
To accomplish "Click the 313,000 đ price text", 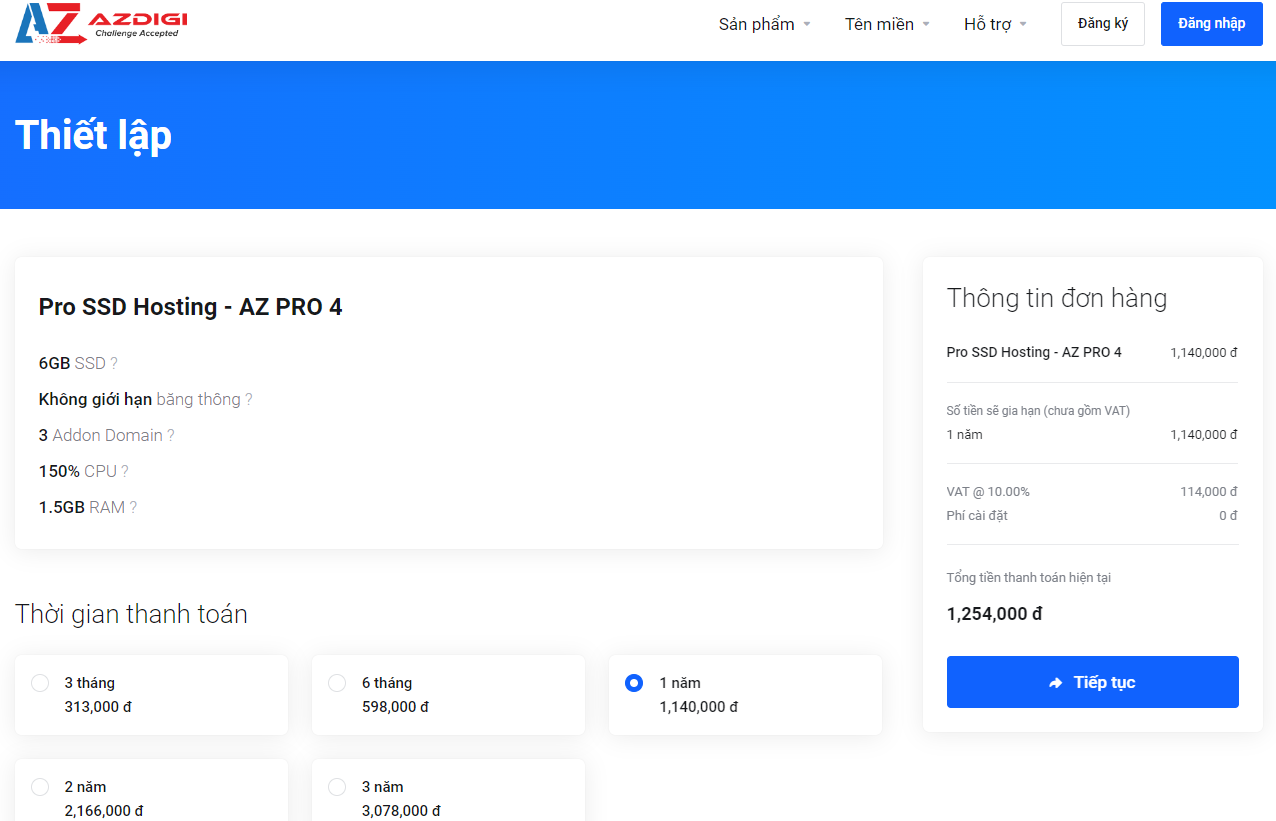I will tap(98, 707).
